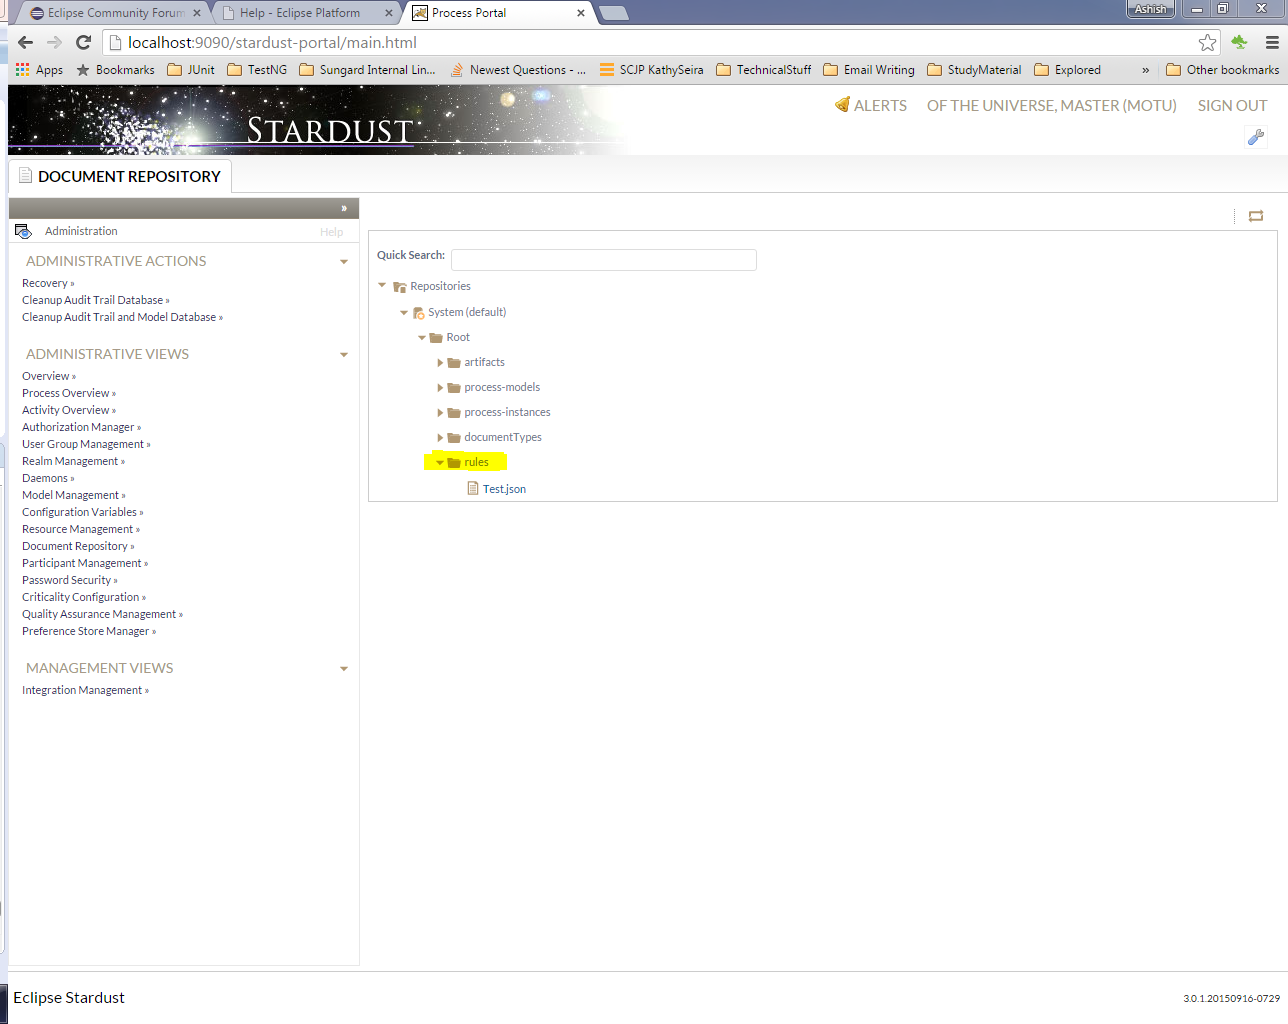Click the browser reload icon

point(84,42)
